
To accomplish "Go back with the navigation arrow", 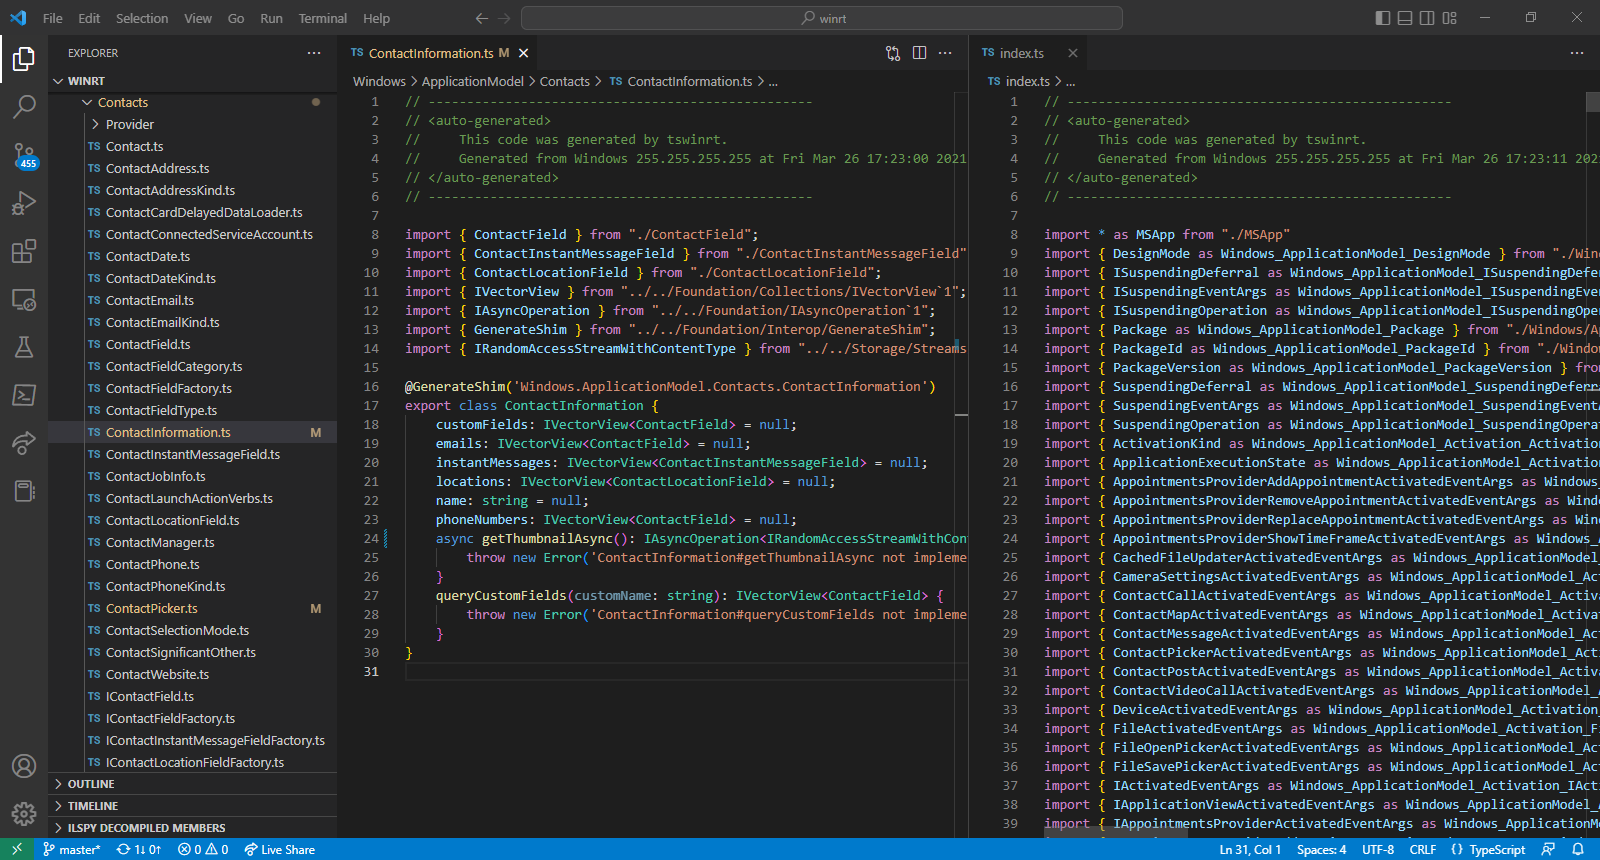I will [482, 18].
